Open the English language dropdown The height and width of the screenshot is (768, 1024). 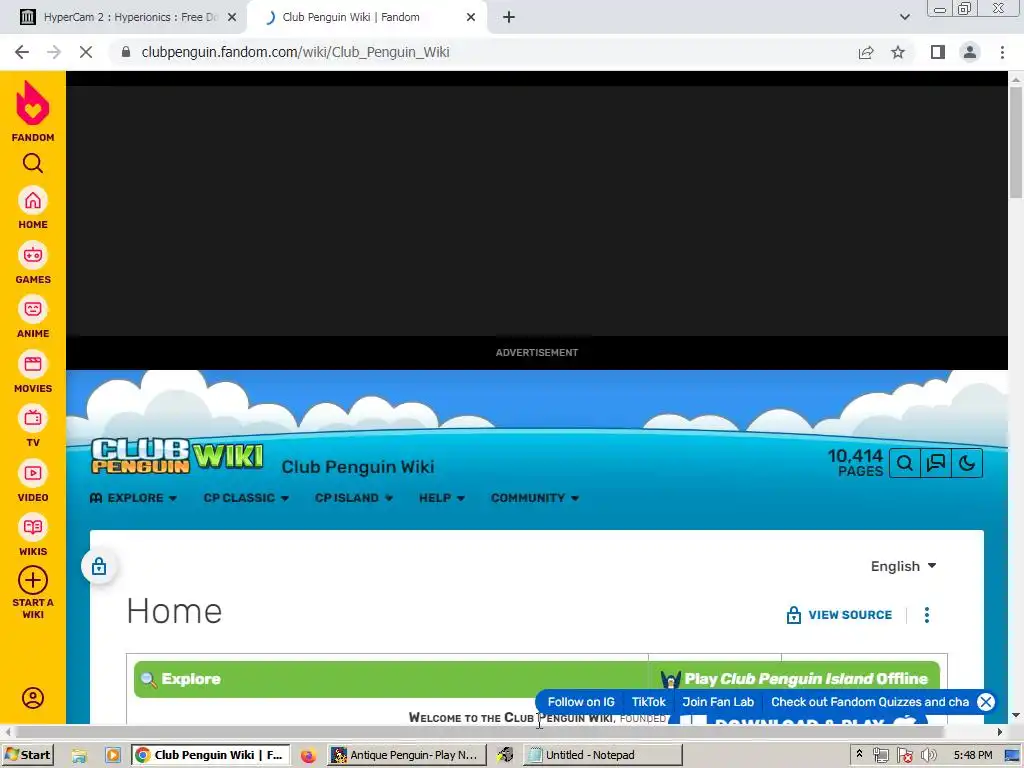[x=904, y=566]
